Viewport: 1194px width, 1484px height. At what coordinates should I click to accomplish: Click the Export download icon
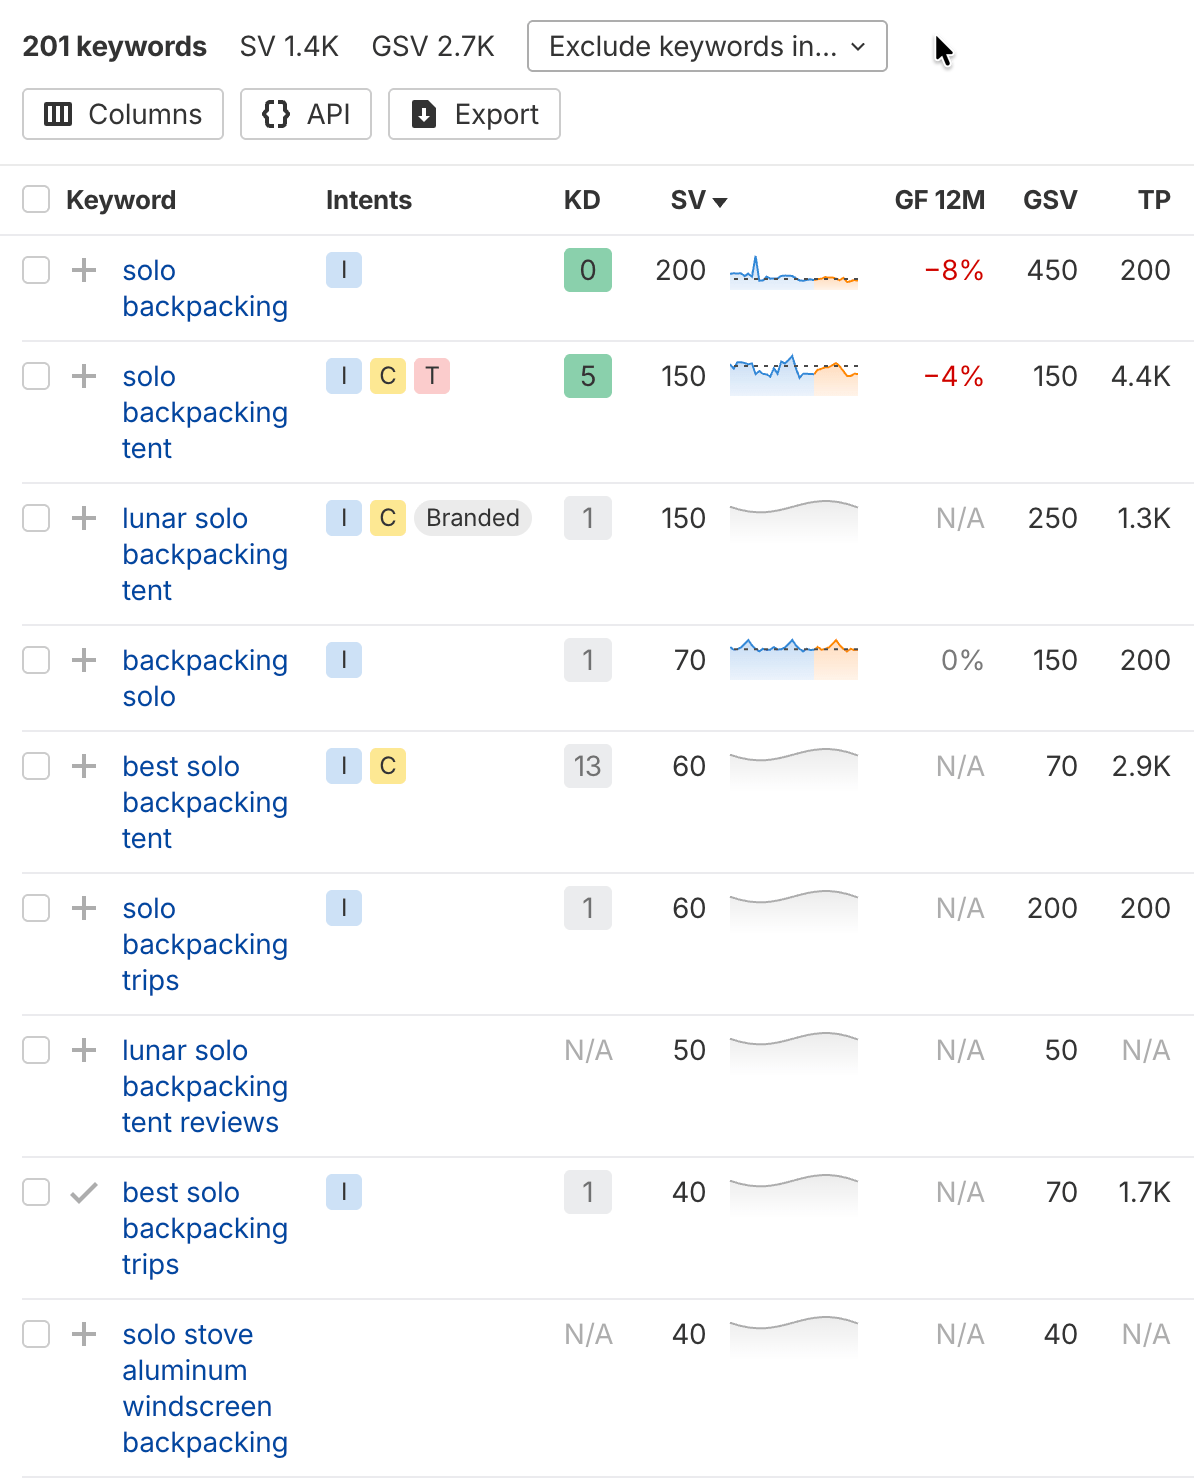[424, 114]
